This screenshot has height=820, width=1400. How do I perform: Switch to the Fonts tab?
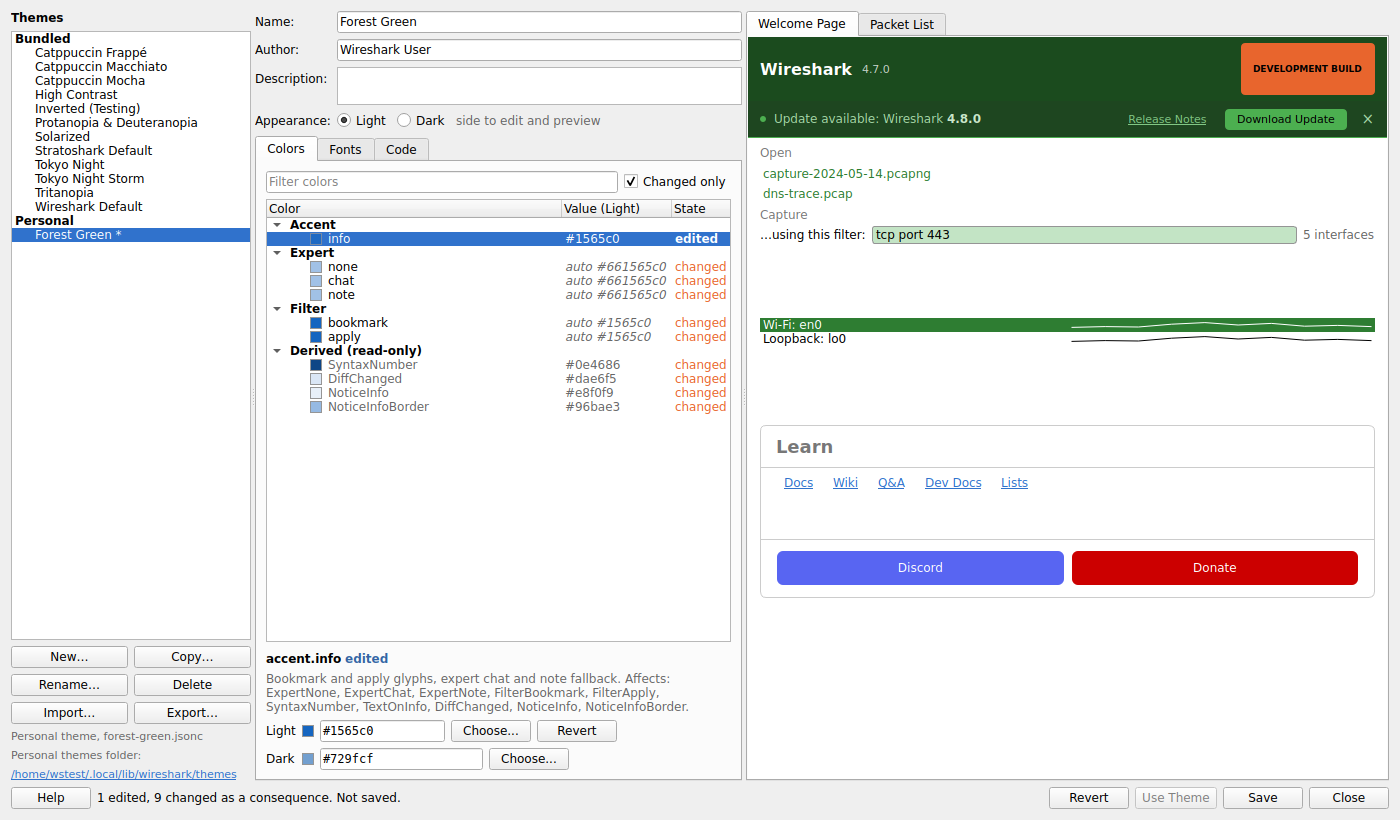pos(346,149)
